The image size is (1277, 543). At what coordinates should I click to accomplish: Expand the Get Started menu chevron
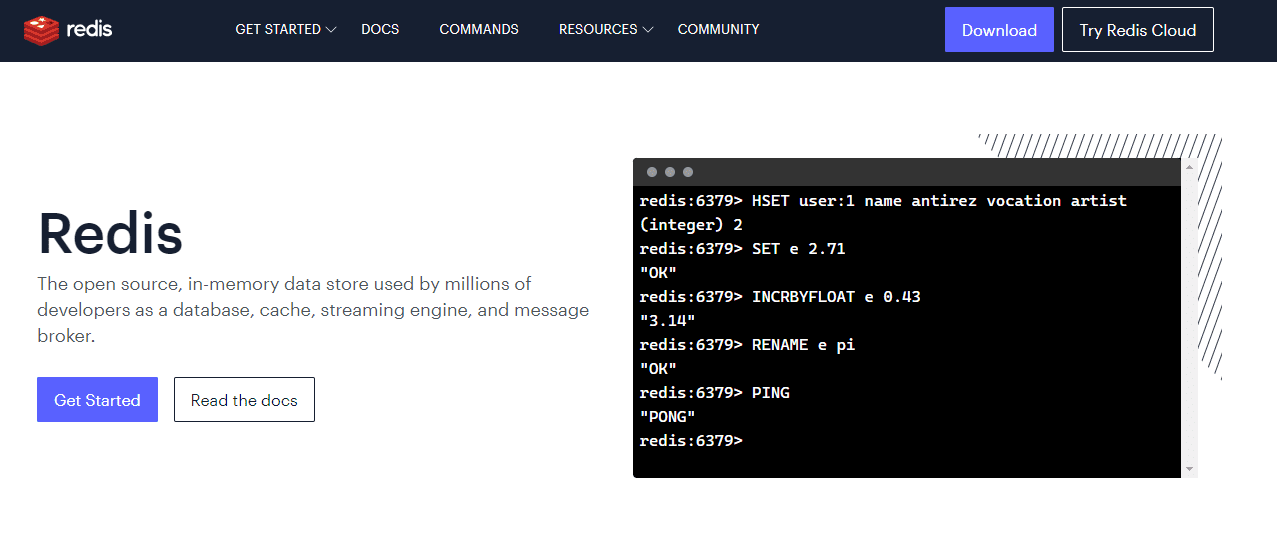pos(332,30)
